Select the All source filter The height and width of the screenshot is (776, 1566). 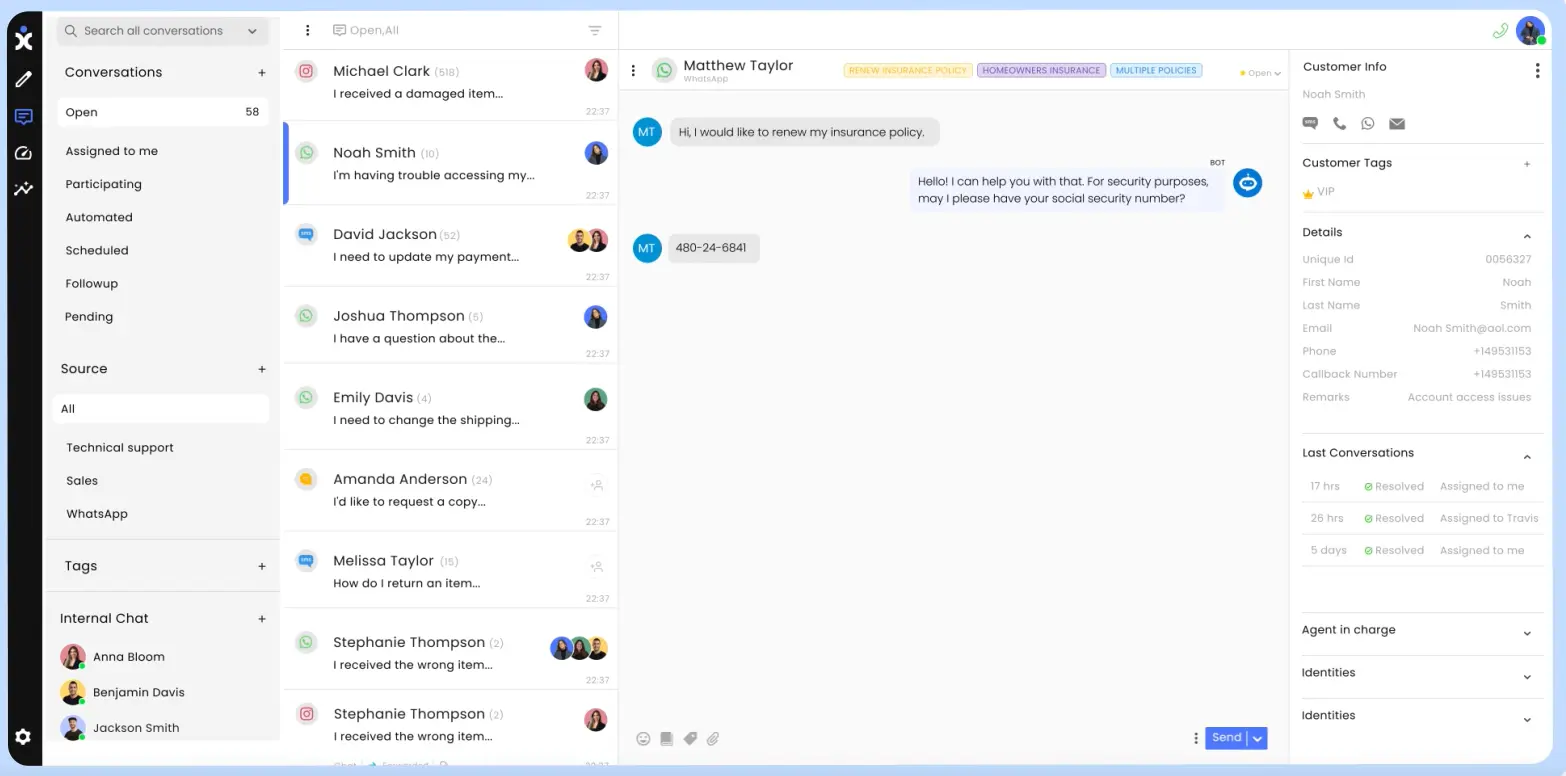coord(67,408)
